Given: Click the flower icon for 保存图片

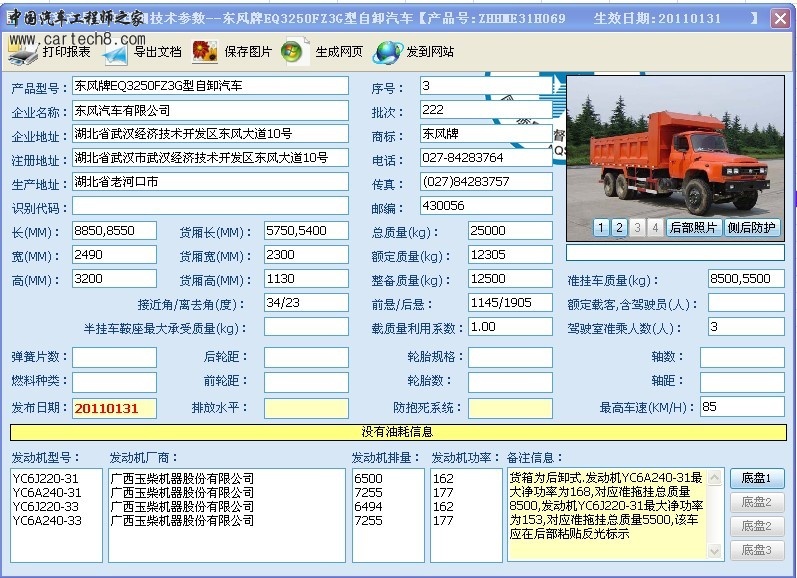Looking at the screenshot, I should pos(205,52).
